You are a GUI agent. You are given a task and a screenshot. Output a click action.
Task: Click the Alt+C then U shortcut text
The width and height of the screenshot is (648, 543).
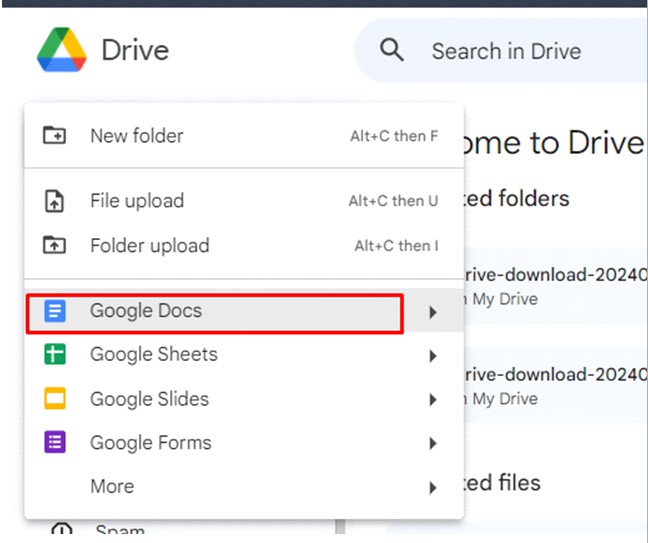tap(393, 201)
